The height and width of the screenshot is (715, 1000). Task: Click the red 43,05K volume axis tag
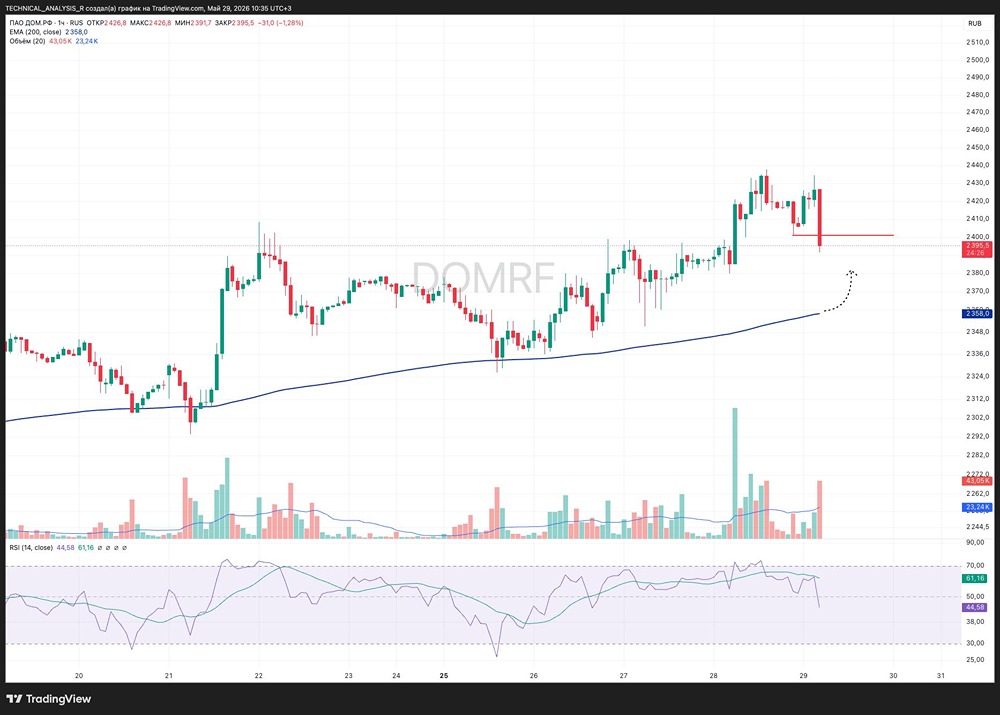coord(976,480)
